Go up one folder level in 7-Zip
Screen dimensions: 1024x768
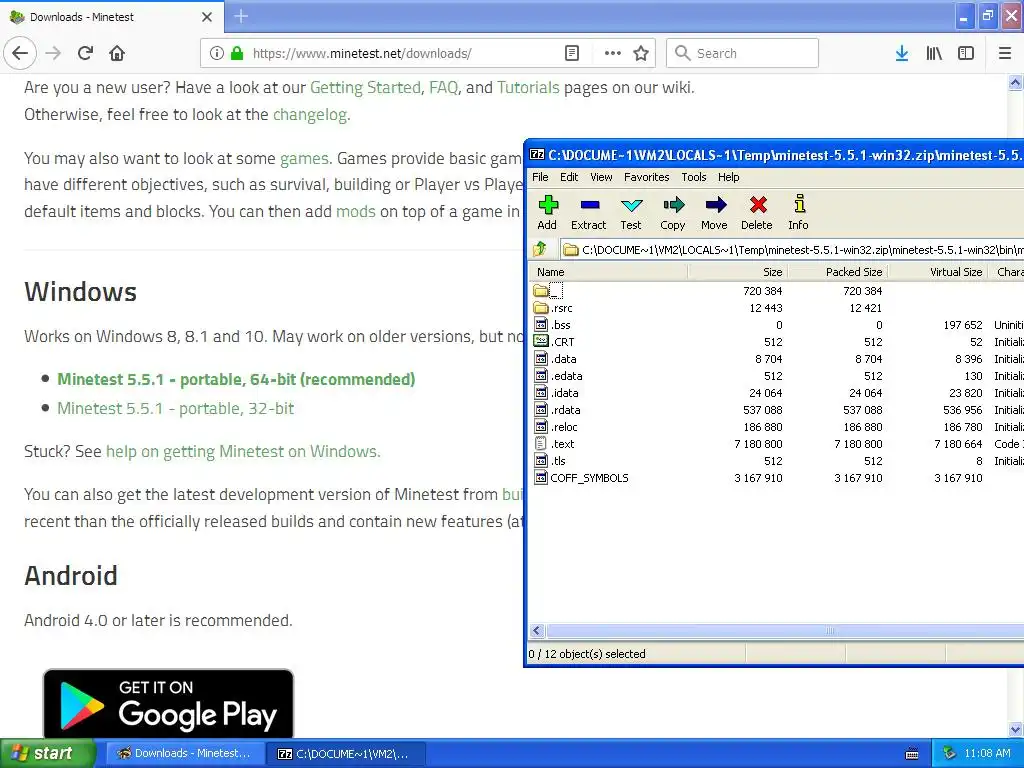pyautogui.click(x=540, y=249)
